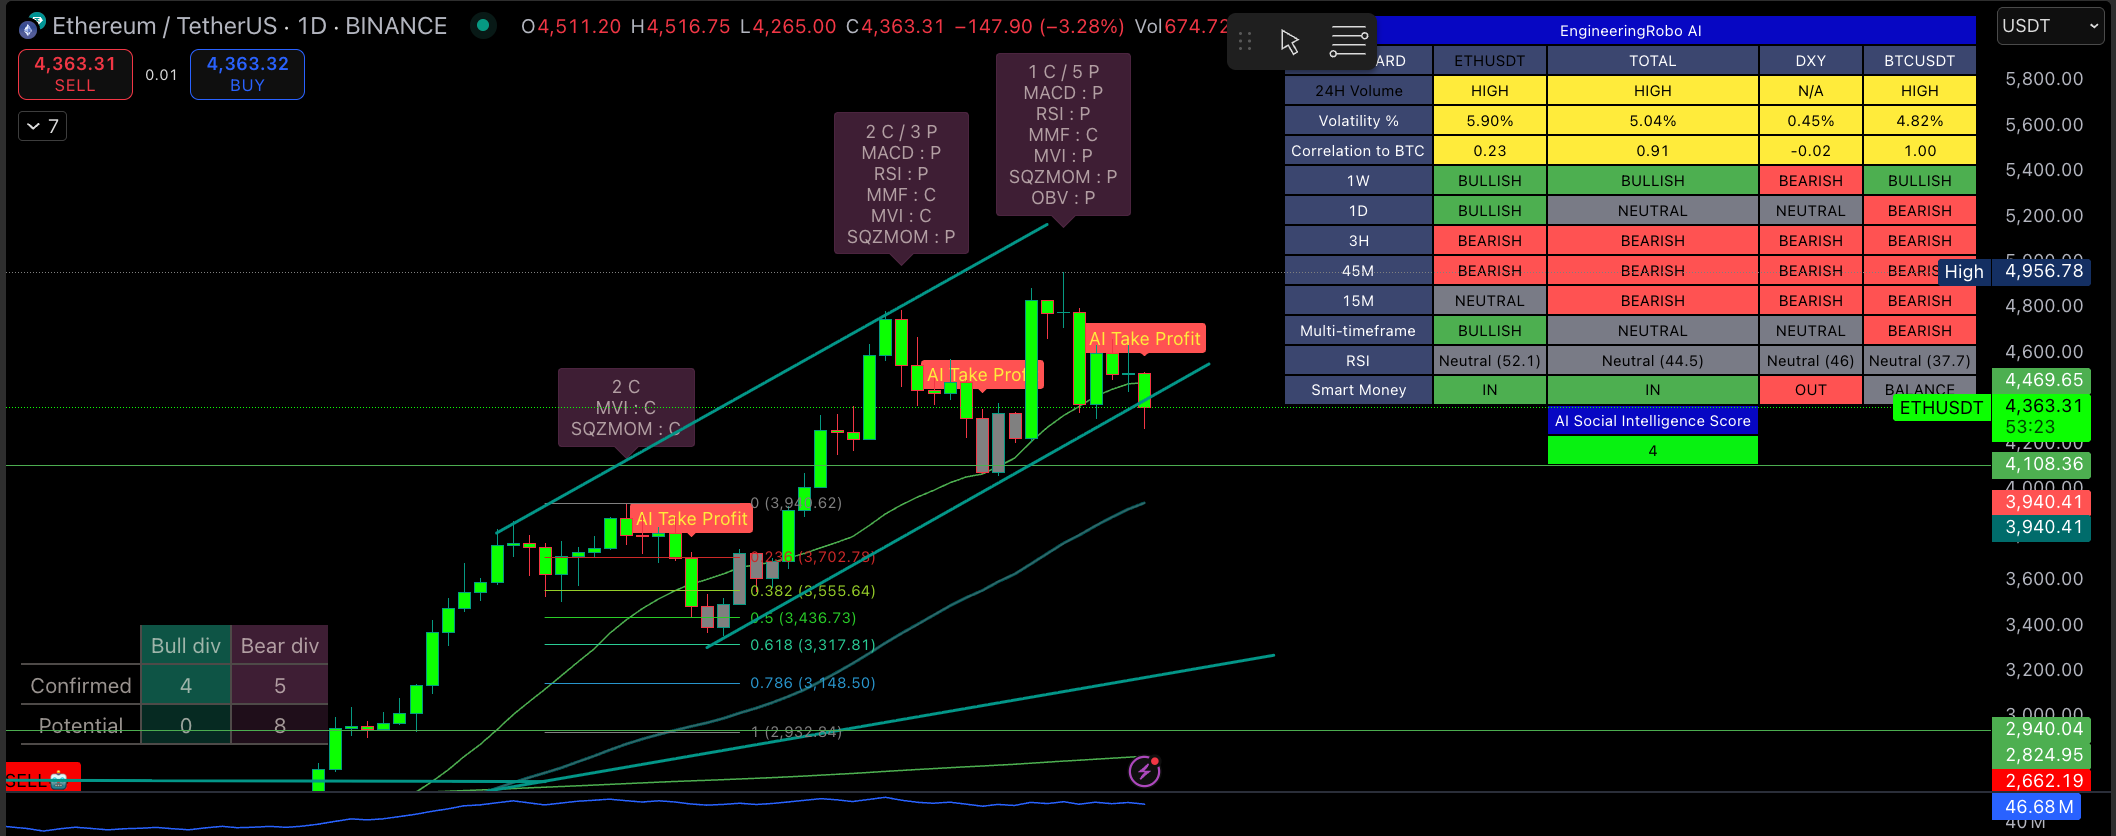Click the AI Social Intelligence Score header

1652,421
